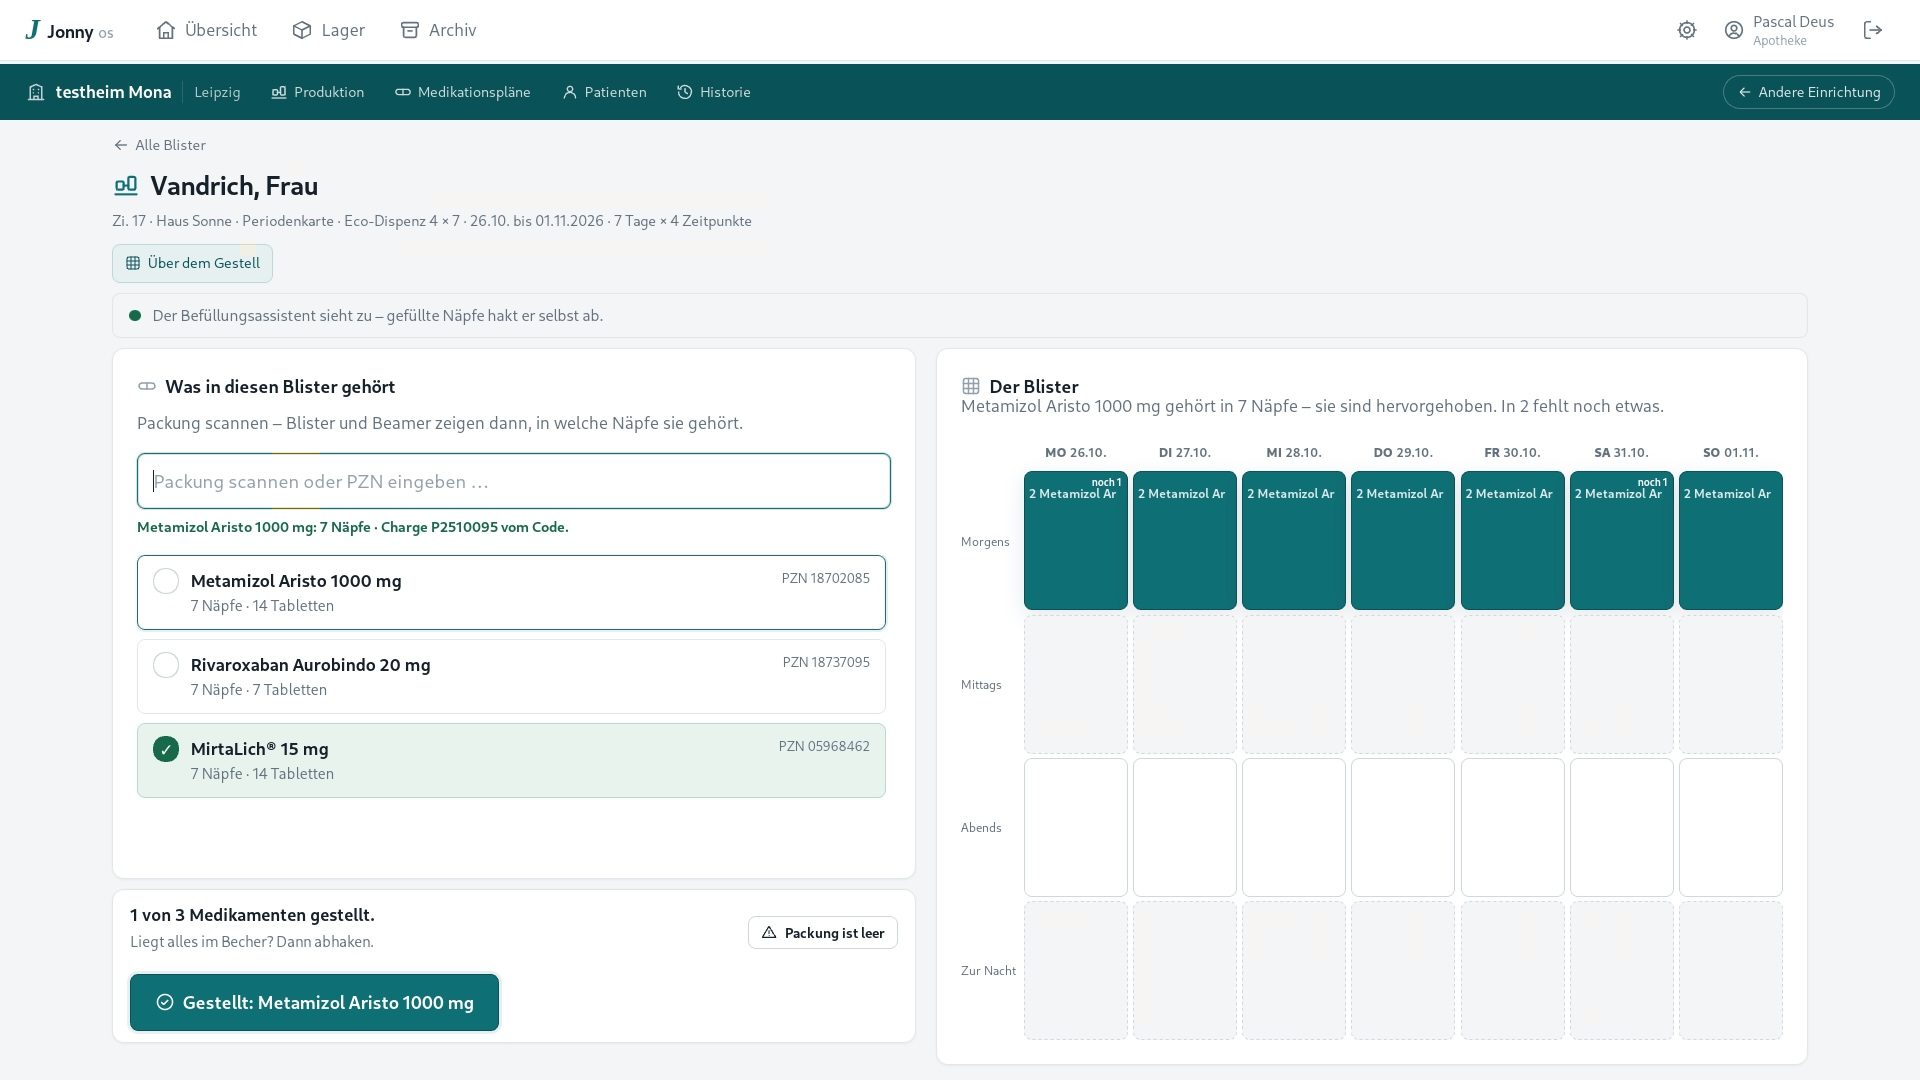Click the blister icon beside Vandrich, Frau
Screen dimensions: 1920x1080
(x=126, y=186)
